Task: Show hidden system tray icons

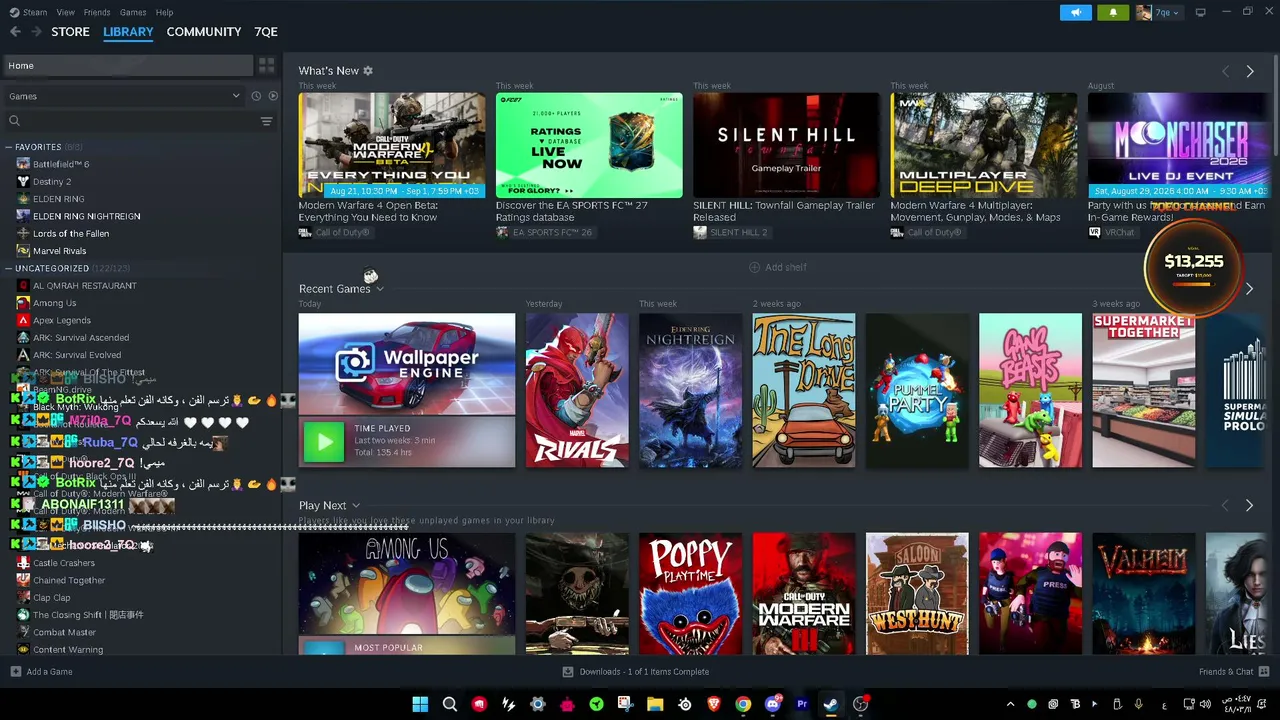Action: 1010,704
